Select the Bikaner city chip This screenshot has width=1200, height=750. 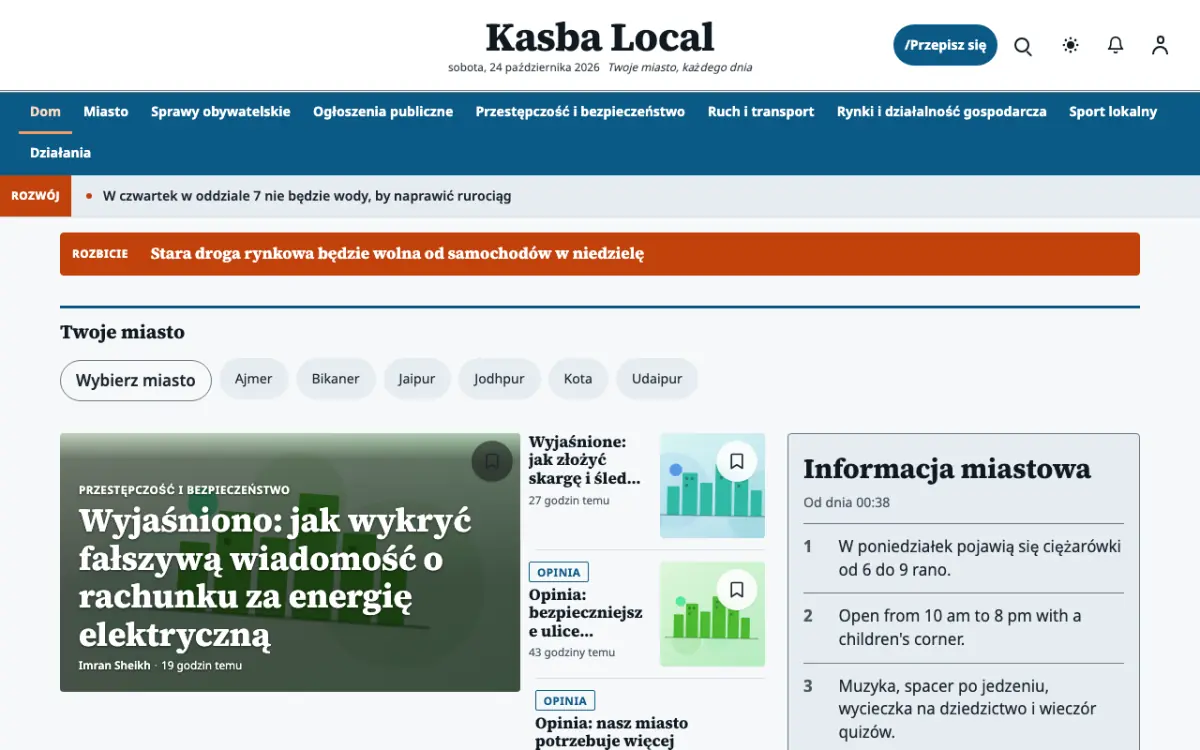click(336, 379)
